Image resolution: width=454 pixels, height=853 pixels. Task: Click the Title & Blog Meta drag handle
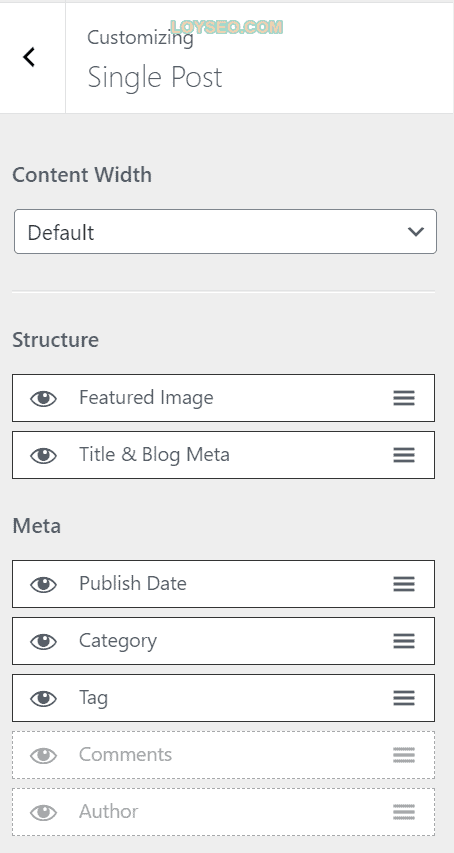[404, 455]
